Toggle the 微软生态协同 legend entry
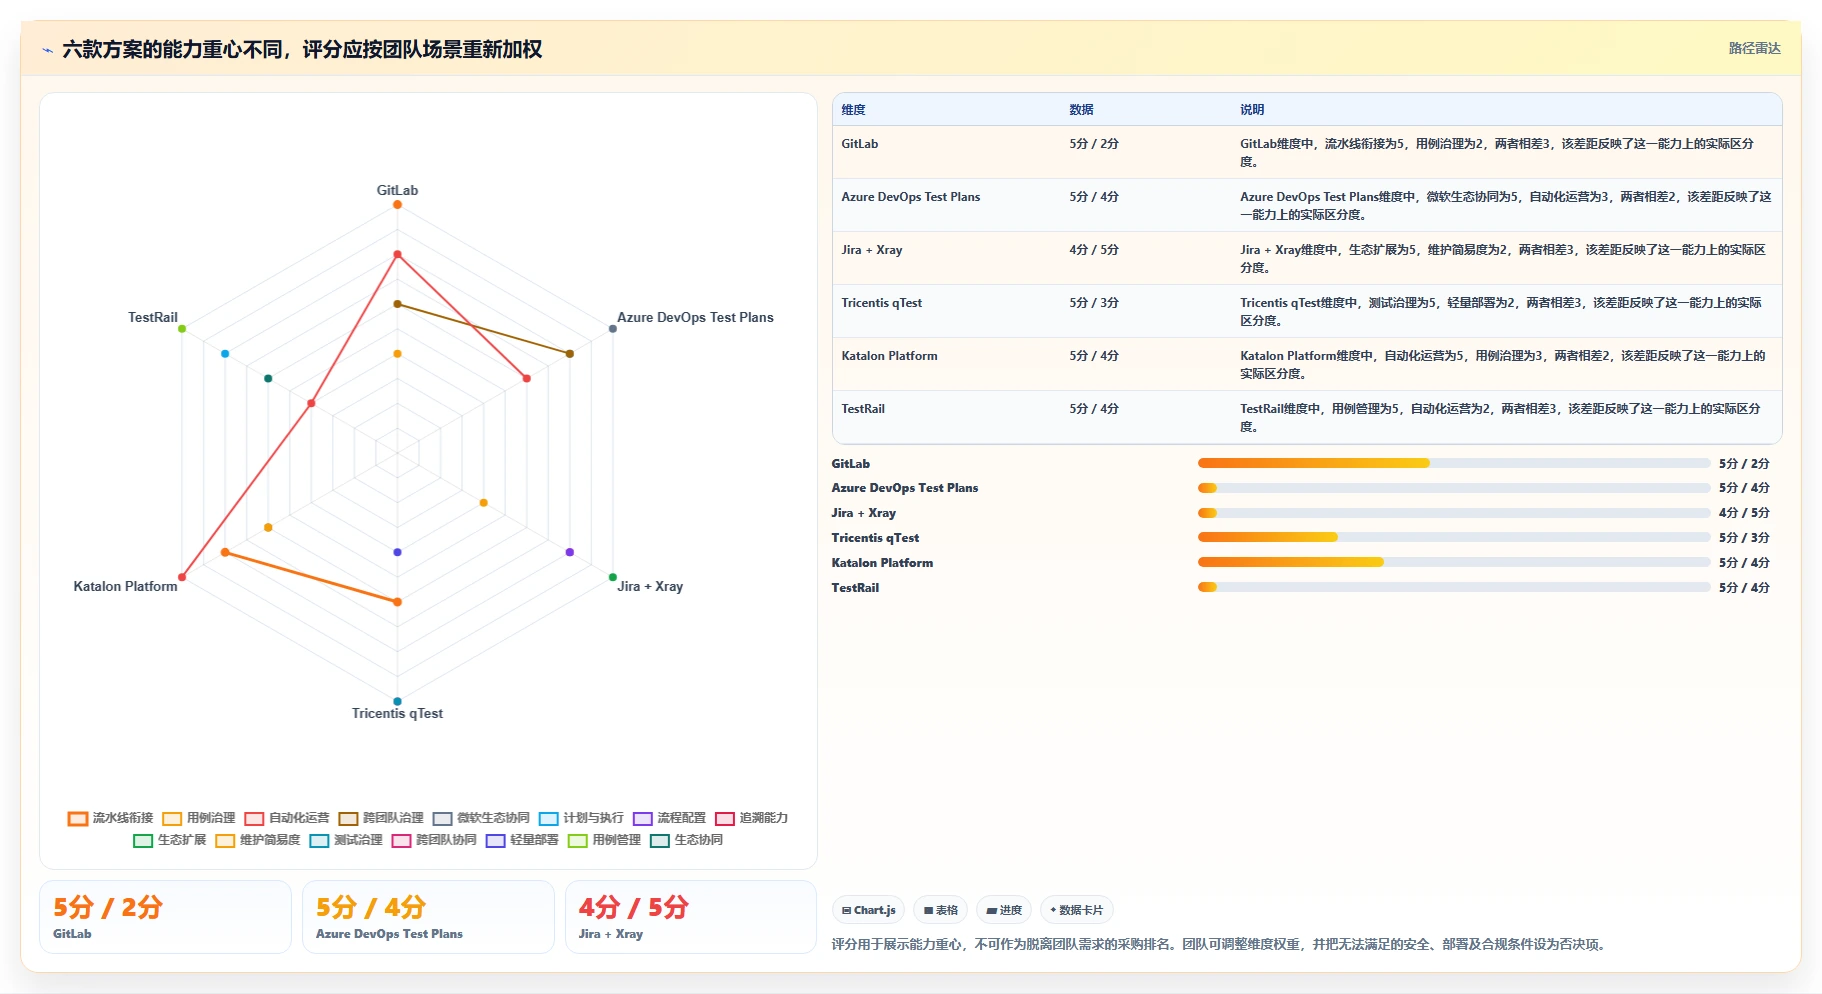The height and width of the screenshot is (994, 1822). [481, 818]
